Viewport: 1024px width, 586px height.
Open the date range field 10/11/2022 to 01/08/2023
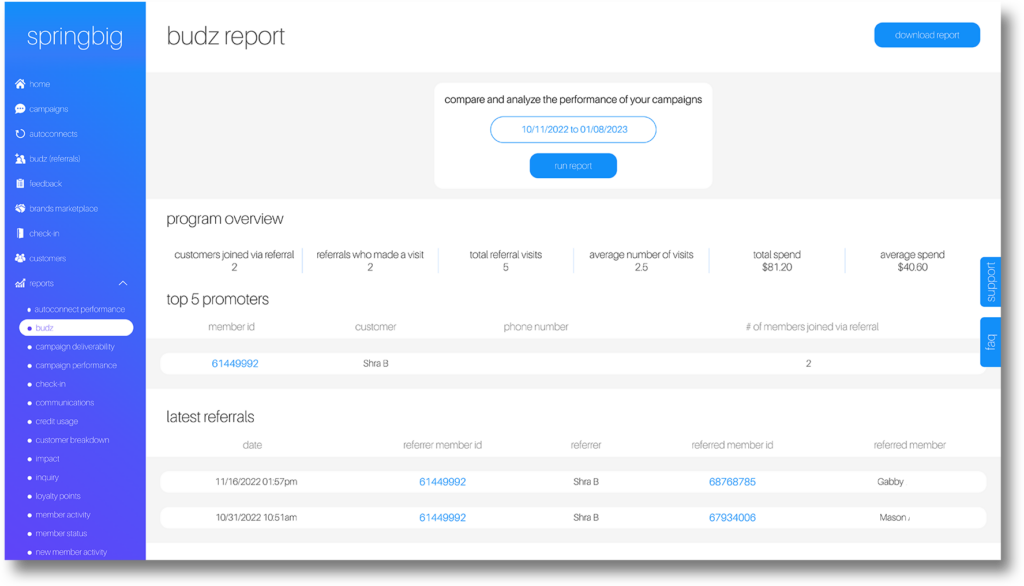[573, 129]
